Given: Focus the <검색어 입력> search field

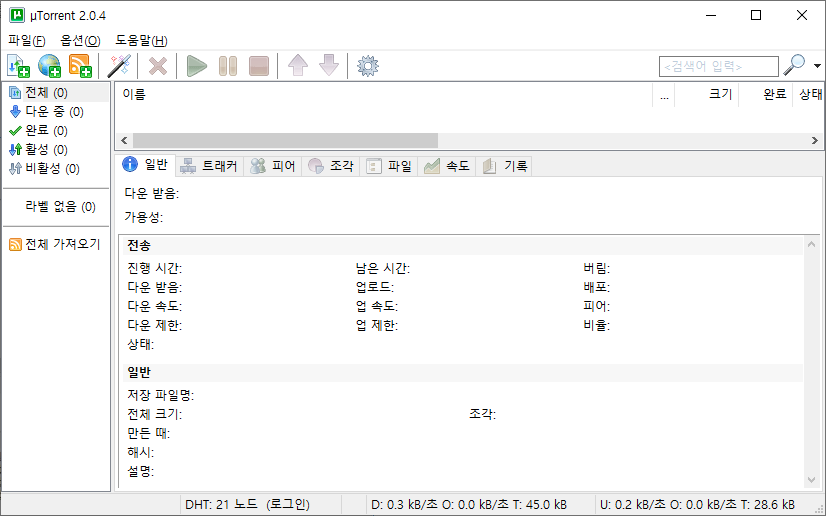Looking at the screenshot, I should (x=719, y=66).
